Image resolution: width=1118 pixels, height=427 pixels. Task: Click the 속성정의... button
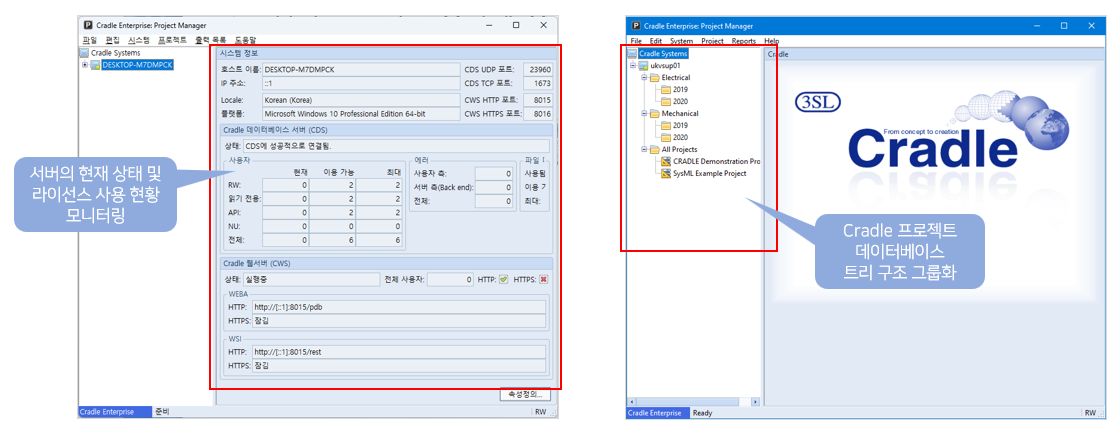[x=525, y=393]
